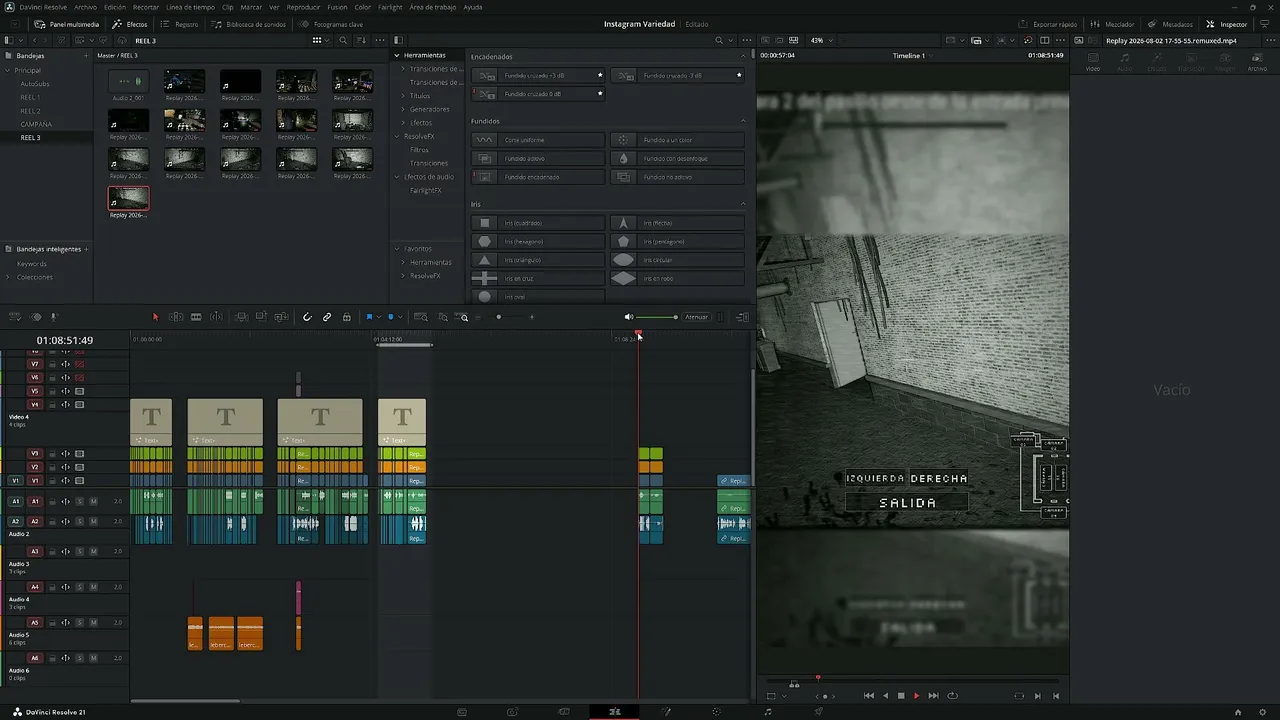Select the Iris circular transition
This screenshot has width=1280, height=720.
click(678, 260)
